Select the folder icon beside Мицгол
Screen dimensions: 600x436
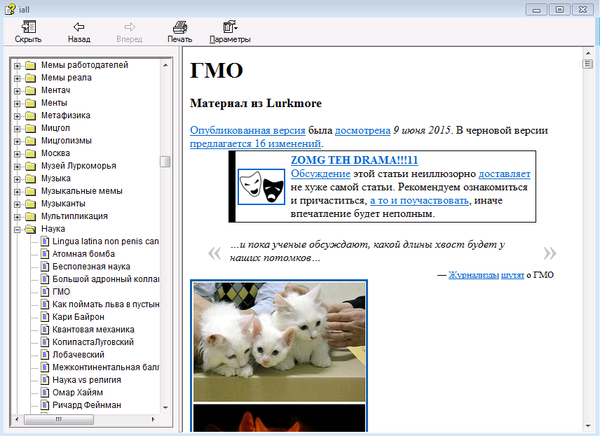tap(31, 129)
